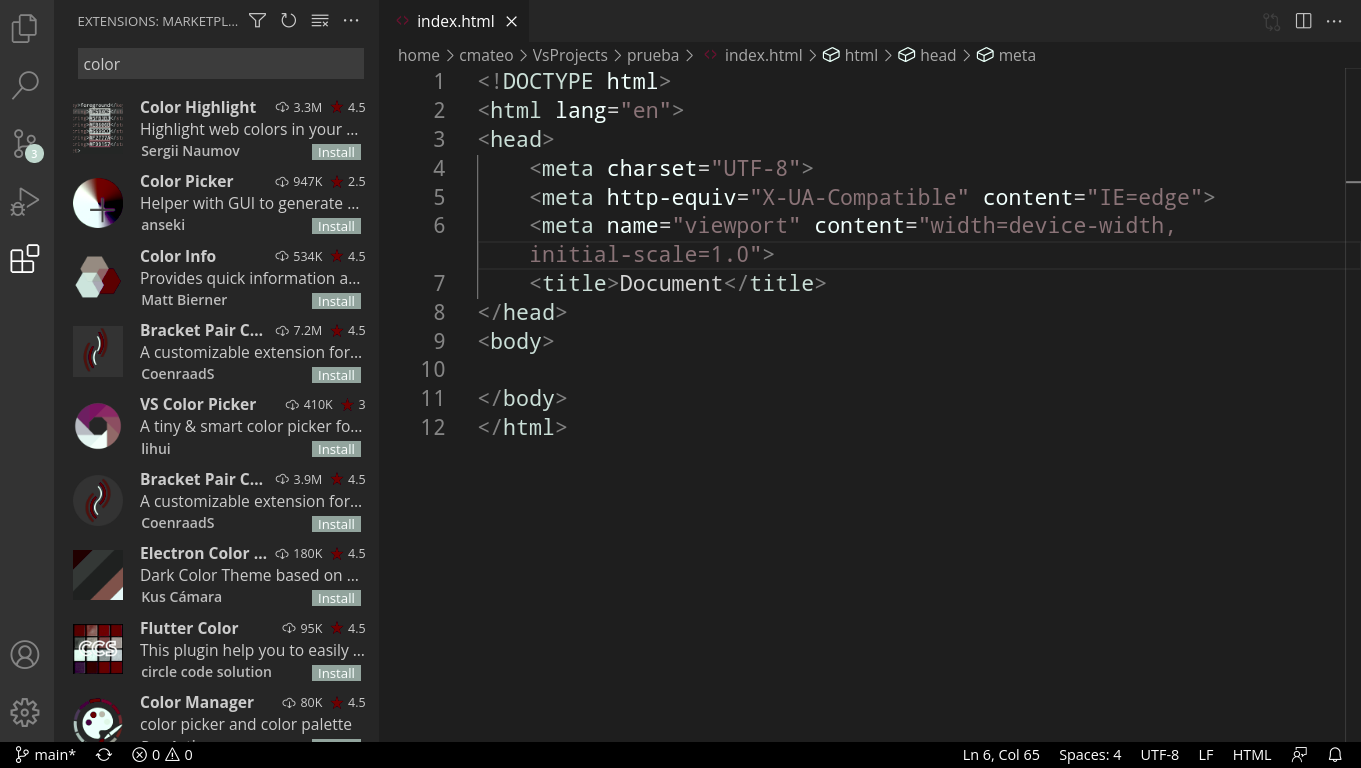Install the Color Info extension
This screenshot has height=768, width=1361.
(336, 301)
